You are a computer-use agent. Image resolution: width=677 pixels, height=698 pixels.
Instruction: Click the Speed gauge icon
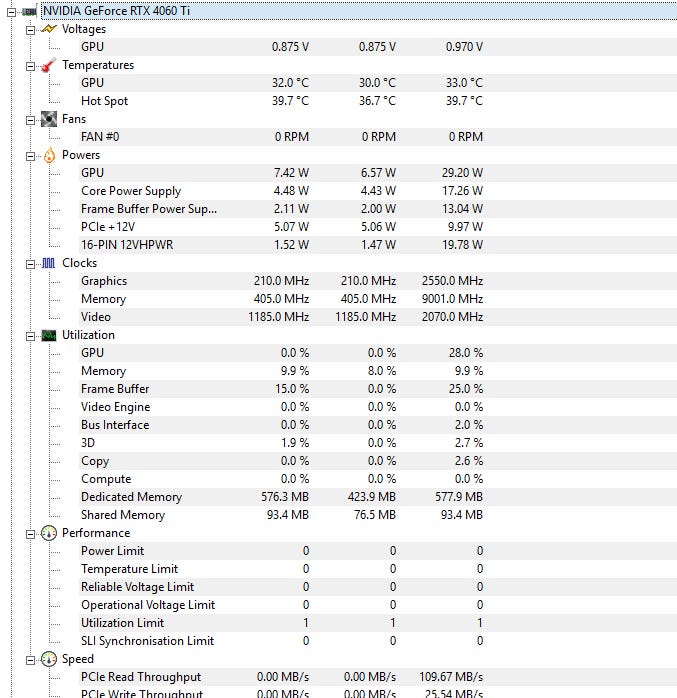tap(49, 659)
